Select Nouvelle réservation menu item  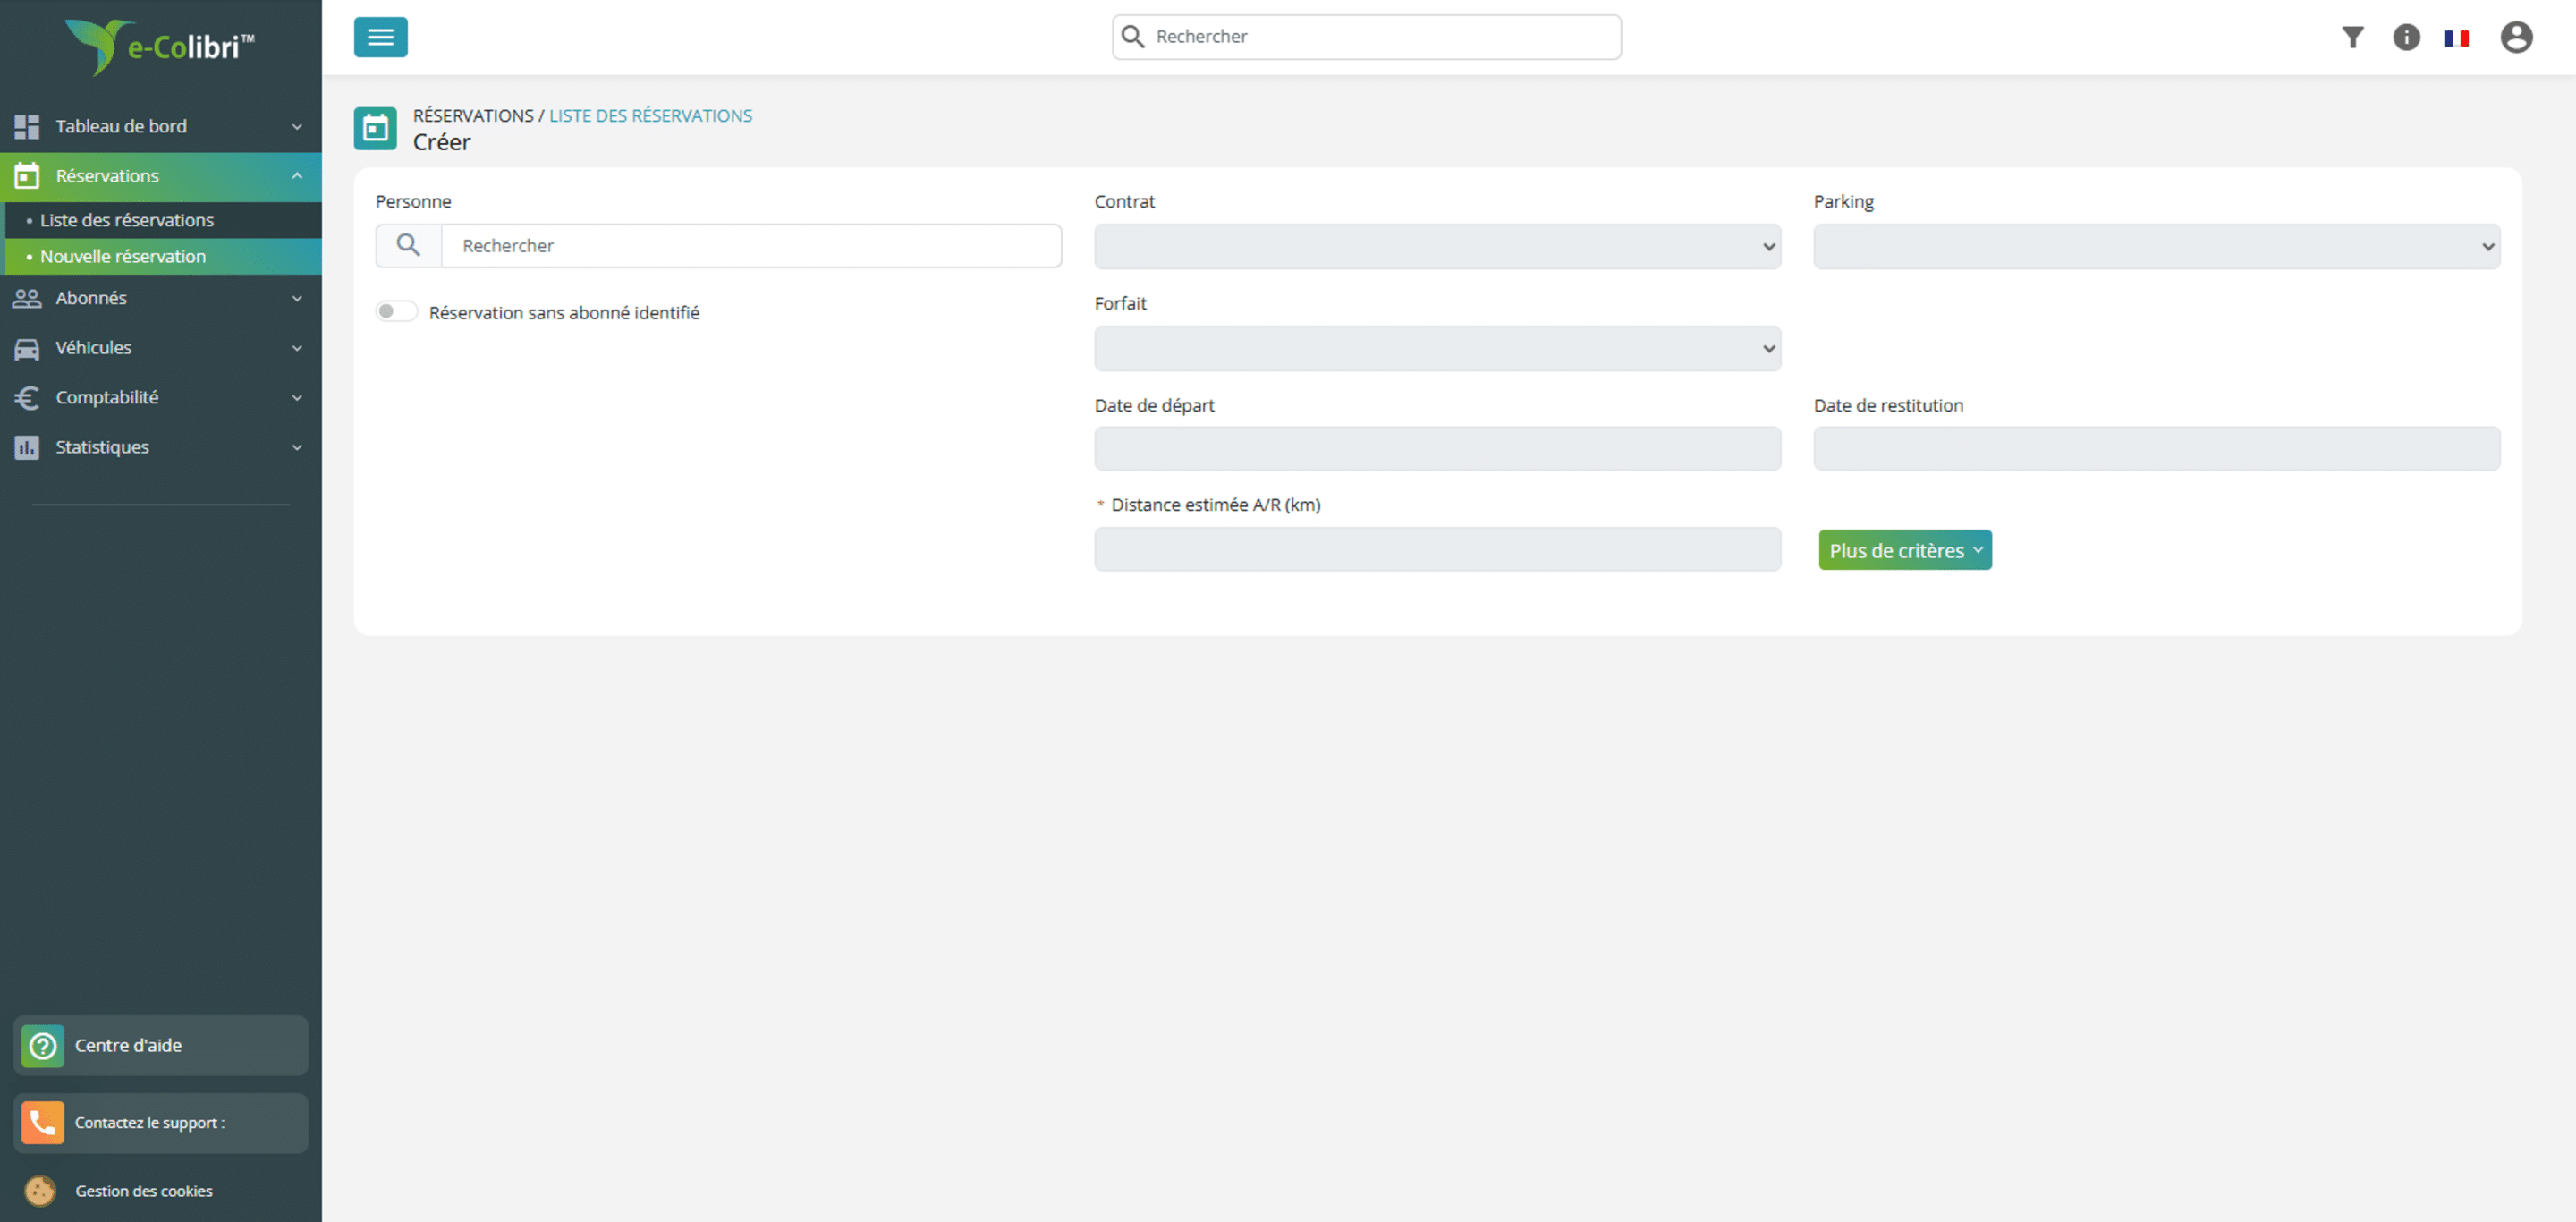[122, 256]
